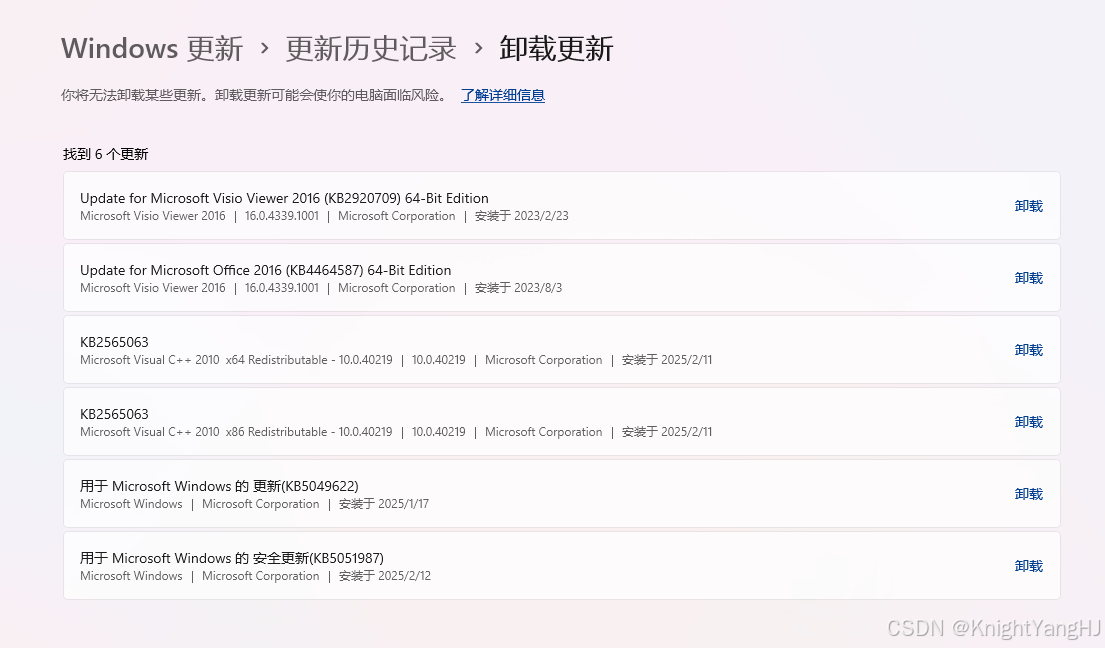The image size is (1105, 648).
Task: Select 用于 Microsoft Windows 的 更新(KB5049622) title
Action: pos(219,486)
